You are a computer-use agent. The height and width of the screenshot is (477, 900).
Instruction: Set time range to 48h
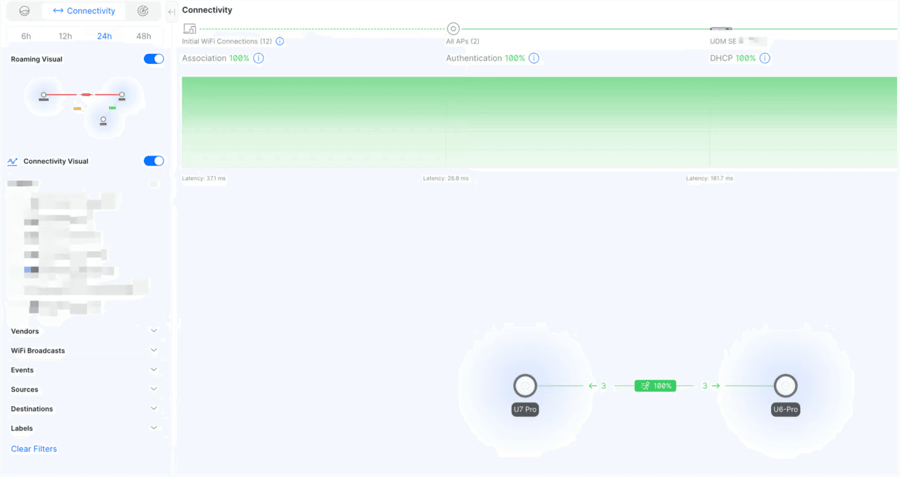[143, 36]
